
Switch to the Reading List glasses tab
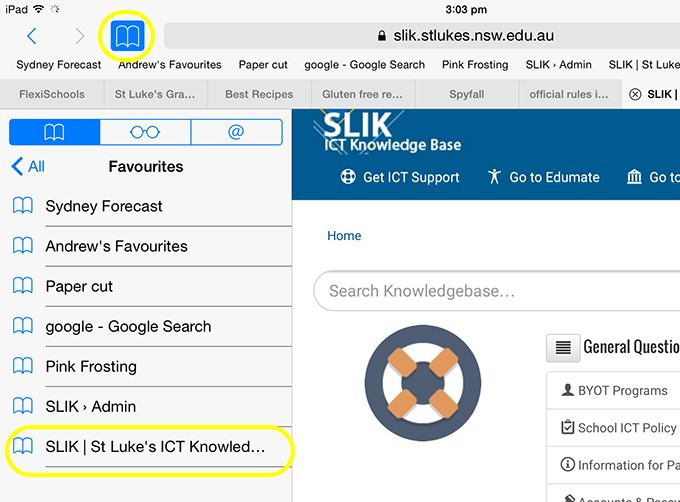tap(145, 132)
